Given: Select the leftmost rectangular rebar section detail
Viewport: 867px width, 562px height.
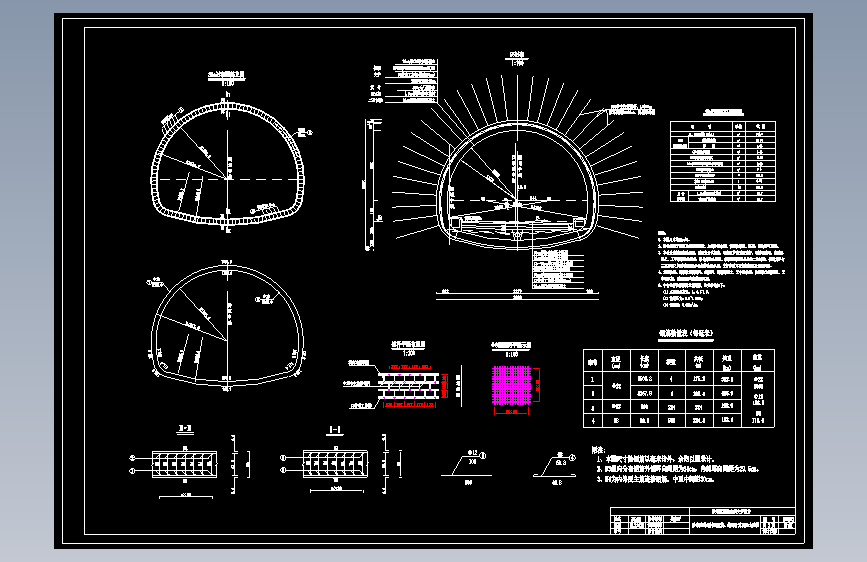Looking at the screenshot, I should click(185, 464).
